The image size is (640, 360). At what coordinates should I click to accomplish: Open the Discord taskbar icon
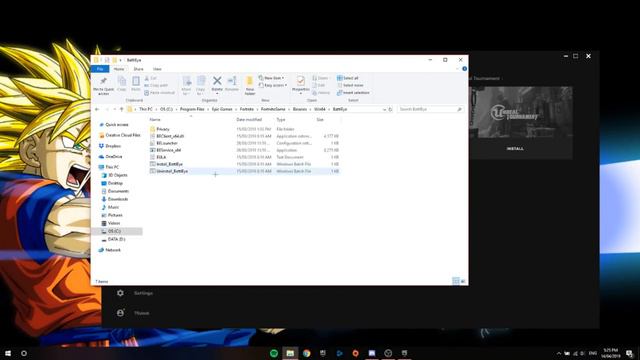pyautogui.click(x=372, y=353)
